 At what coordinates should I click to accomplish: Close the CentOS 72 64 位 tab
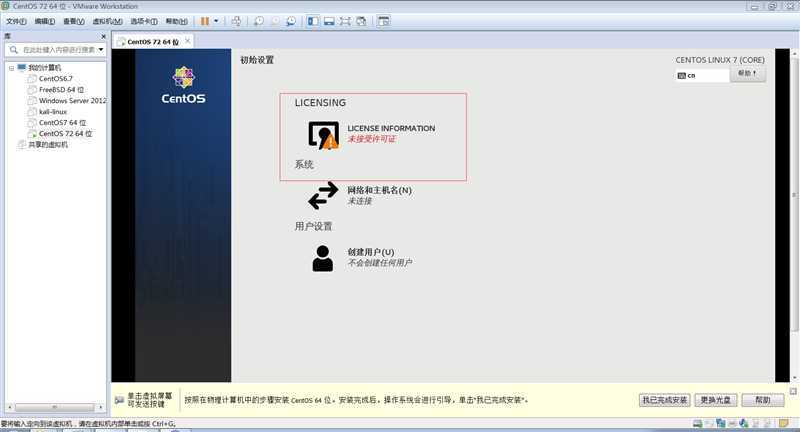[188, 41]
